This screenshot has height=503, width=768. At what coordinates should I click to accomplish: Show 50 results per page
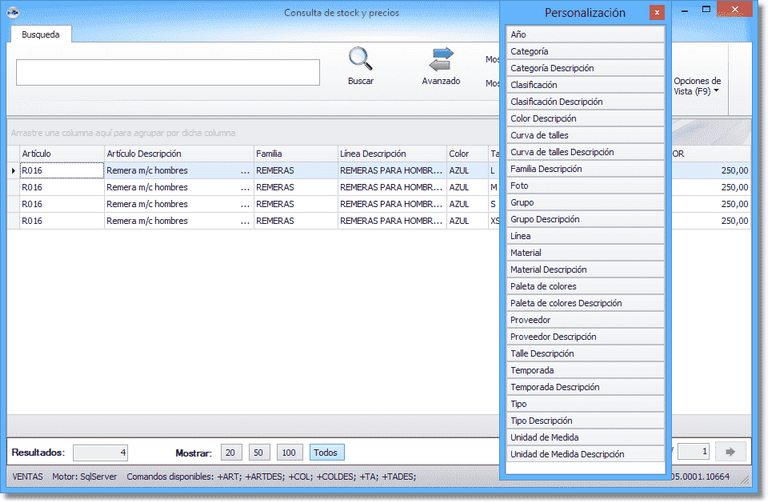pyautogui.click(x=259, y=452)
